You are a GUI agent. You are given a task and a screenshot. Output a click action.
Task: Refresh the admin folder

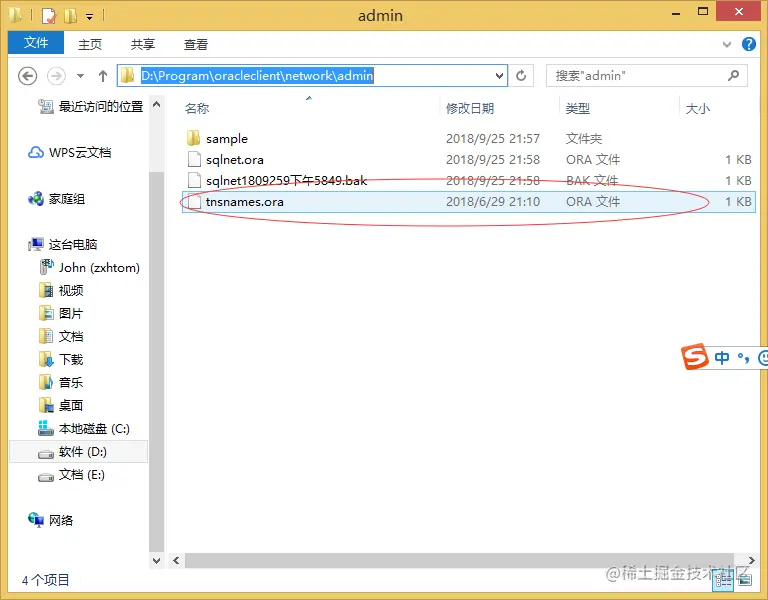coord(521,75)
